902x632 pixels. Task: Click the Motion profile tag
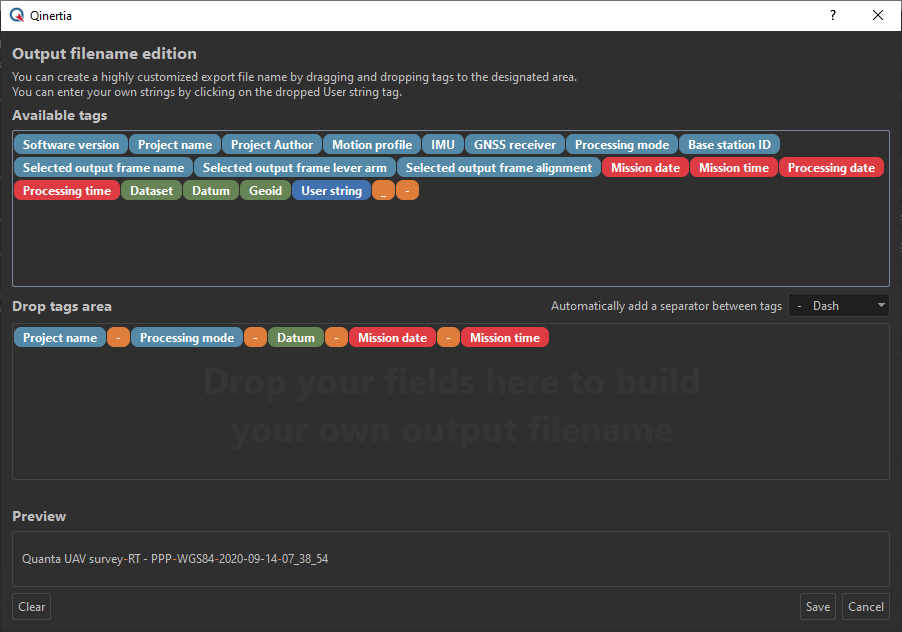(x=372, y=145)
